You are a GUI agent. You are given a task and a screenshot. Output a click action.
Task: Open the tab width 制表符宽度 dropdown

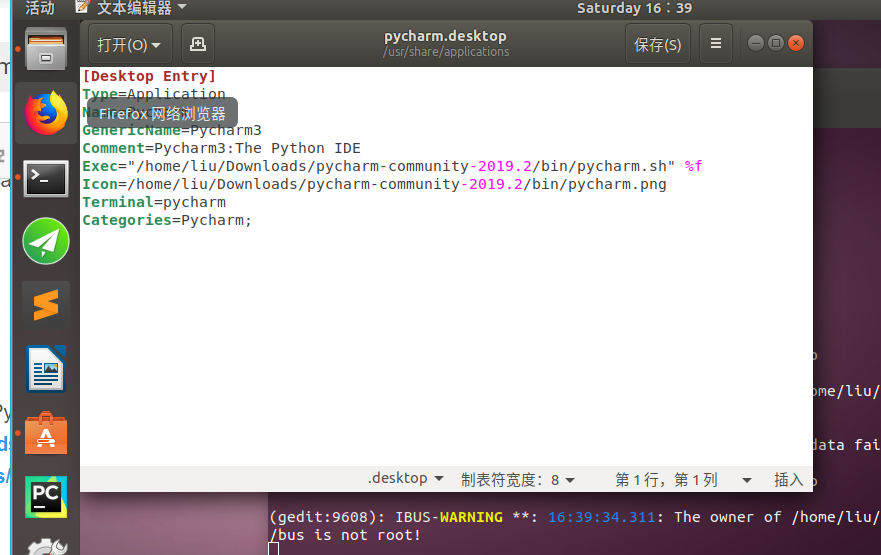518,480
